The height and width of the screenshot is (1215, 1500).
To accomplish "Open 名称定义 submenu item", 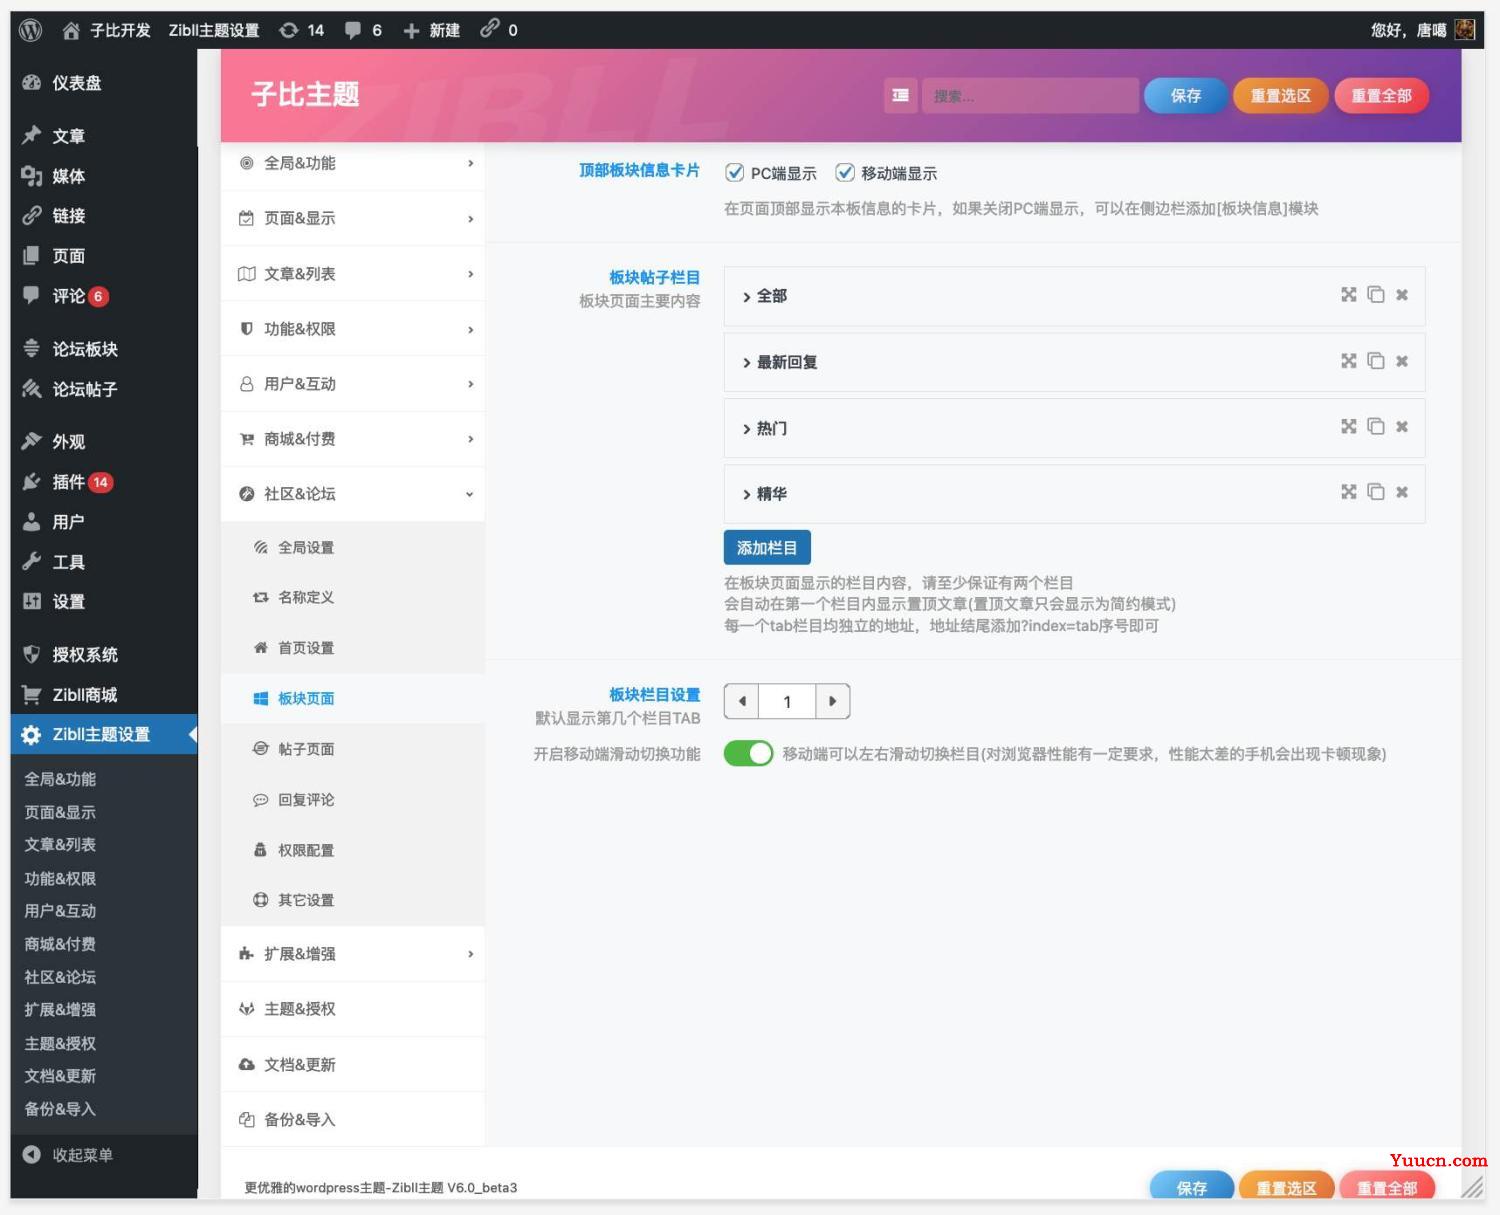I will (353, 597).
